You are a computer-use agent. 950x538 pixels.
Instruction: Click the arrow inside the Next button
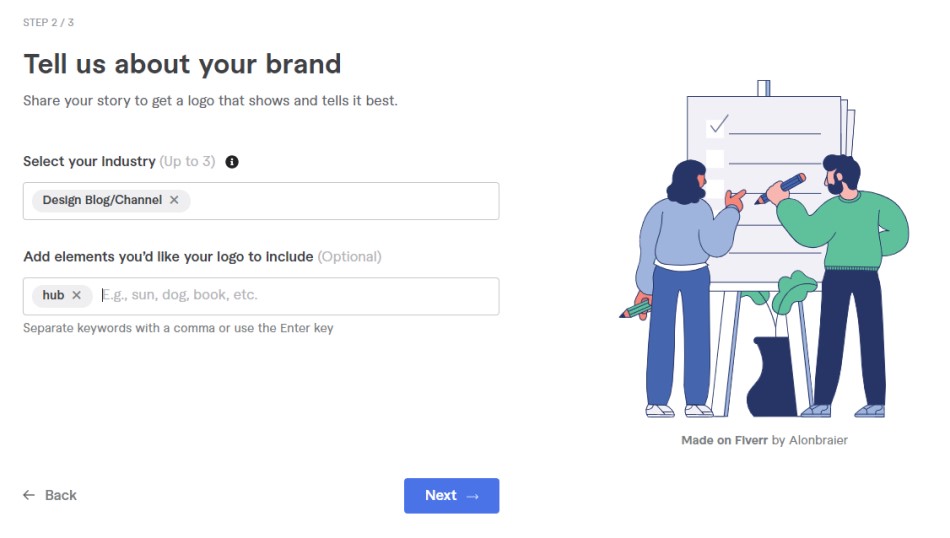coord(473,496)
